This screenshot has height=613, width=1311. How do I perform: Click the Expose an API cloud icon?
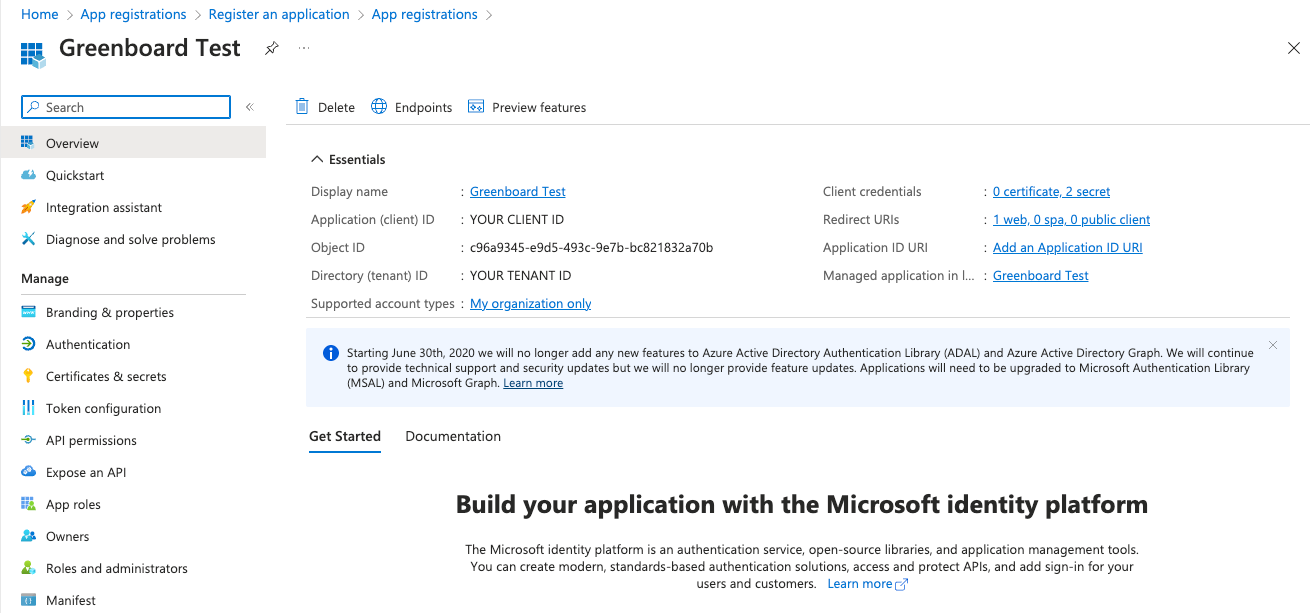tap(28, 472)
